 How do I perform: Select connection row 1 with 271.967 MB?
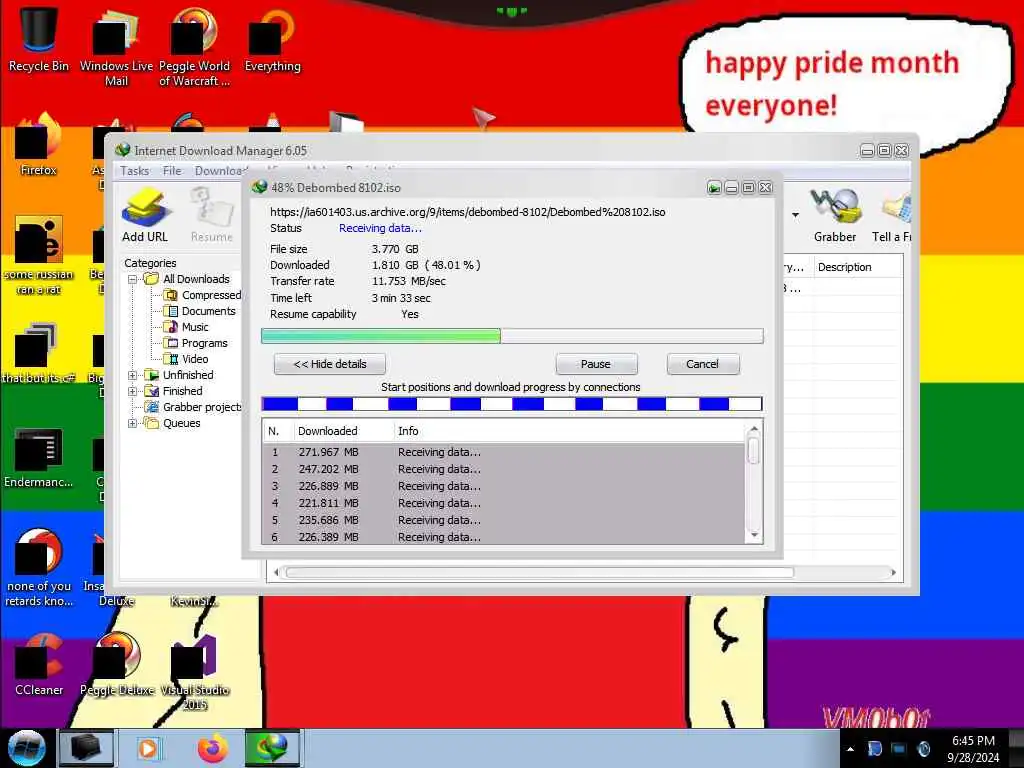tap(504, 452)
